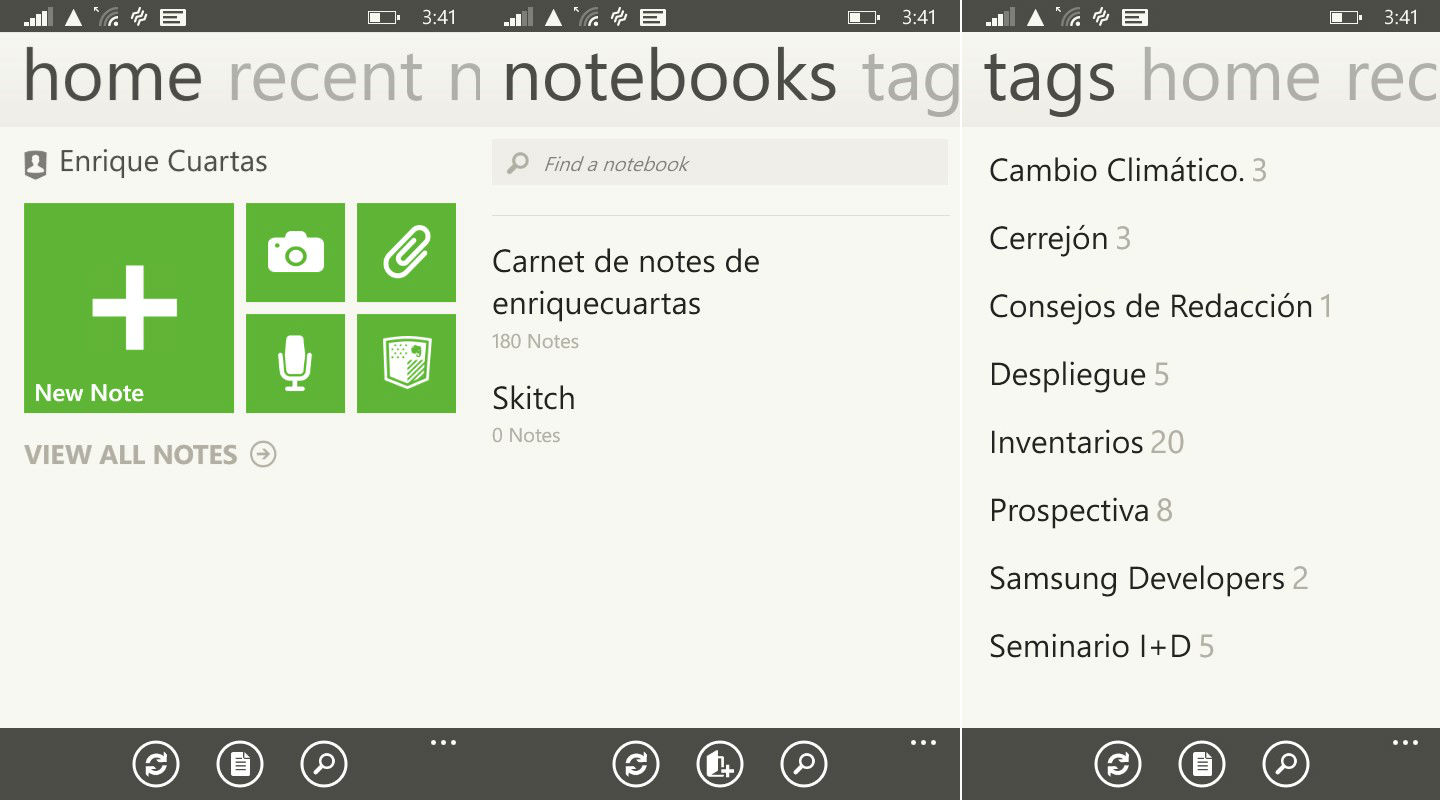Start an audio note with microphone tile
This screenshot has height=800, width=1440.
pos(295,363)
